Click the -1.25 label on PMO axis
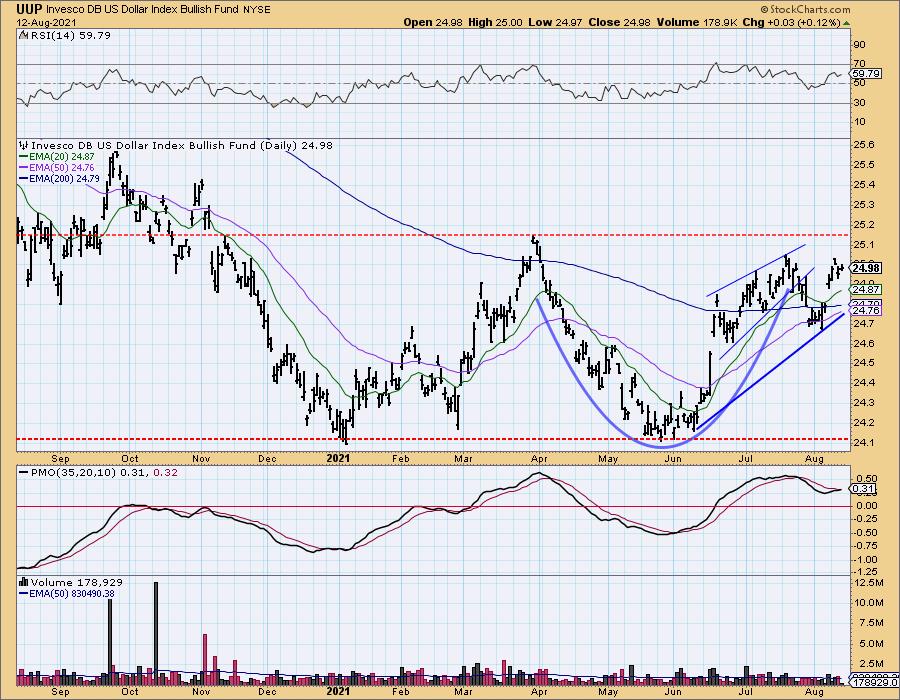 866,571
